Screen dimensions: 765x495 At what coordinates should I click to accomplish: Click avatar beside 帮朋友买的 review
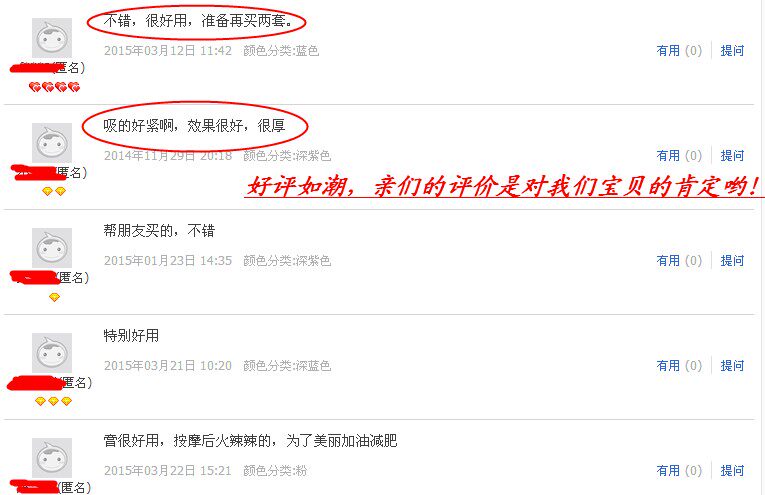[52, 248]
